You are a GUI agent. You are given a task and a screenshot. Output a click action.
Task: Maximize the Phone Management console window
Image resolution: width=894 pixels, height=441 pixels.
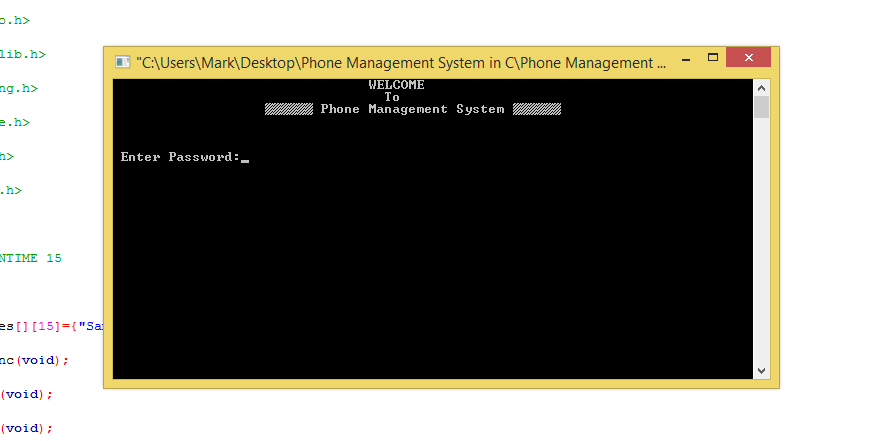[713, 57]
